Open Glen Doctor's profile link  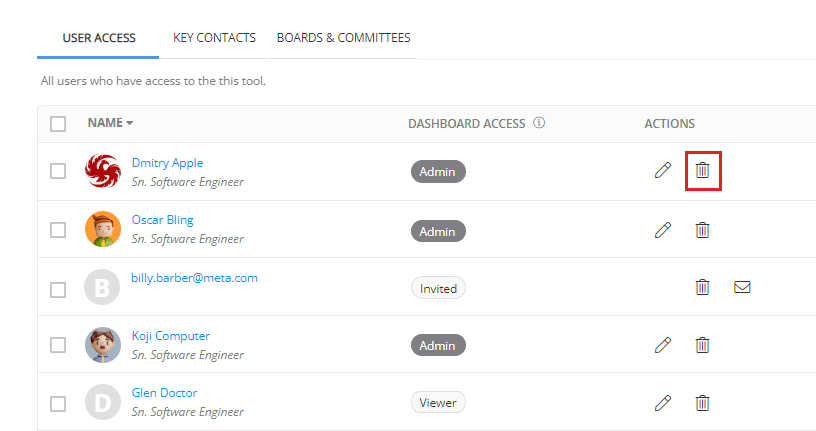coord(164,393)
